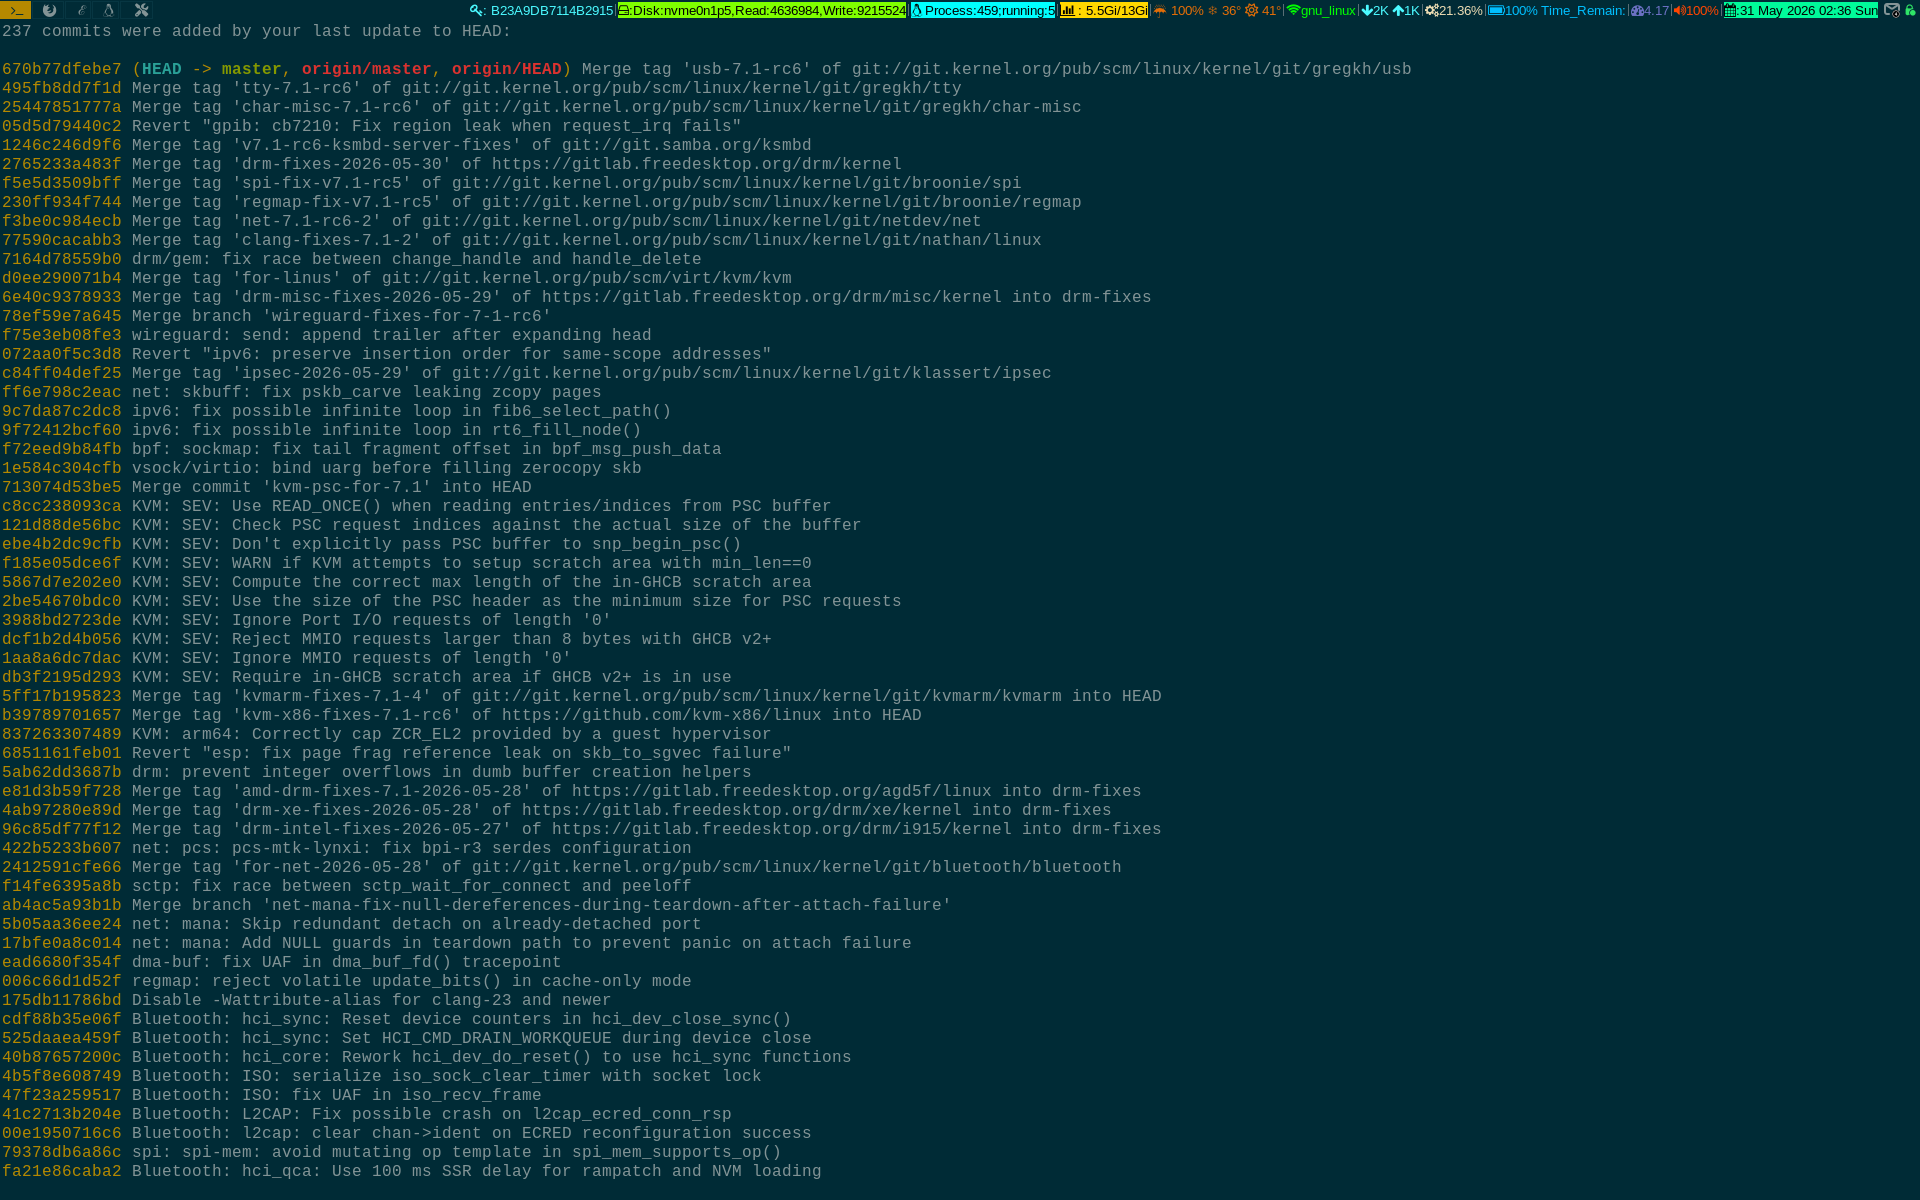Open the Emacs workspace icon
The height and width of the screenshot is (1200, 1920).
tap(81, 10)
